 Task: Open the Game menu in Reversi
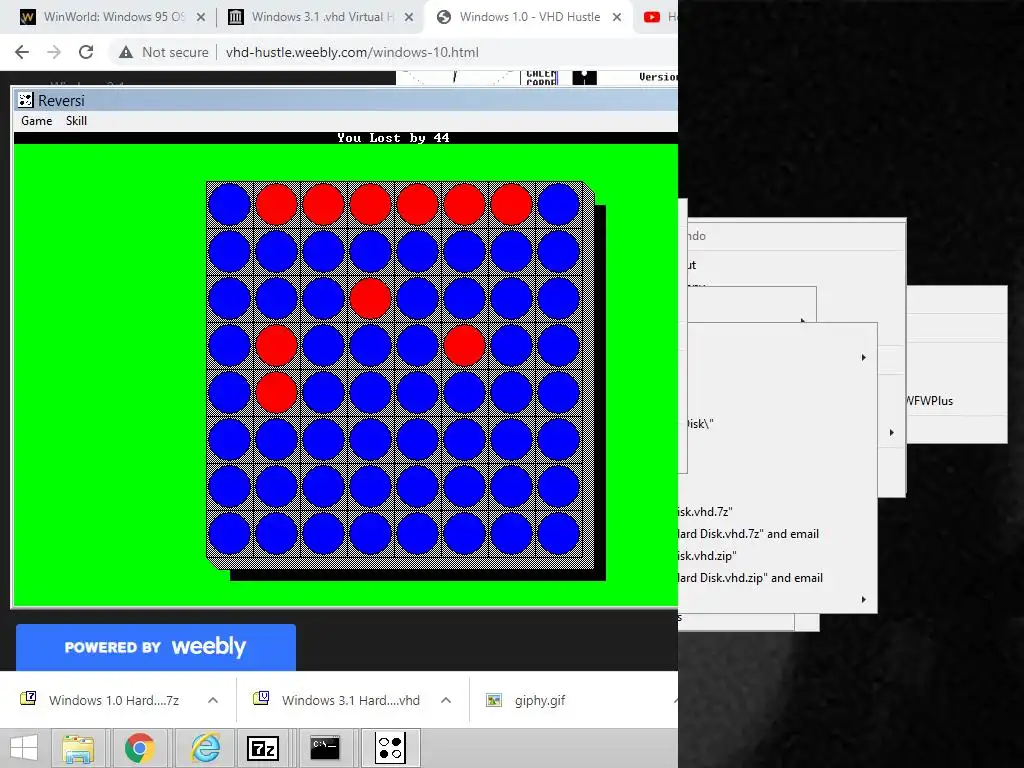(37, 121)
